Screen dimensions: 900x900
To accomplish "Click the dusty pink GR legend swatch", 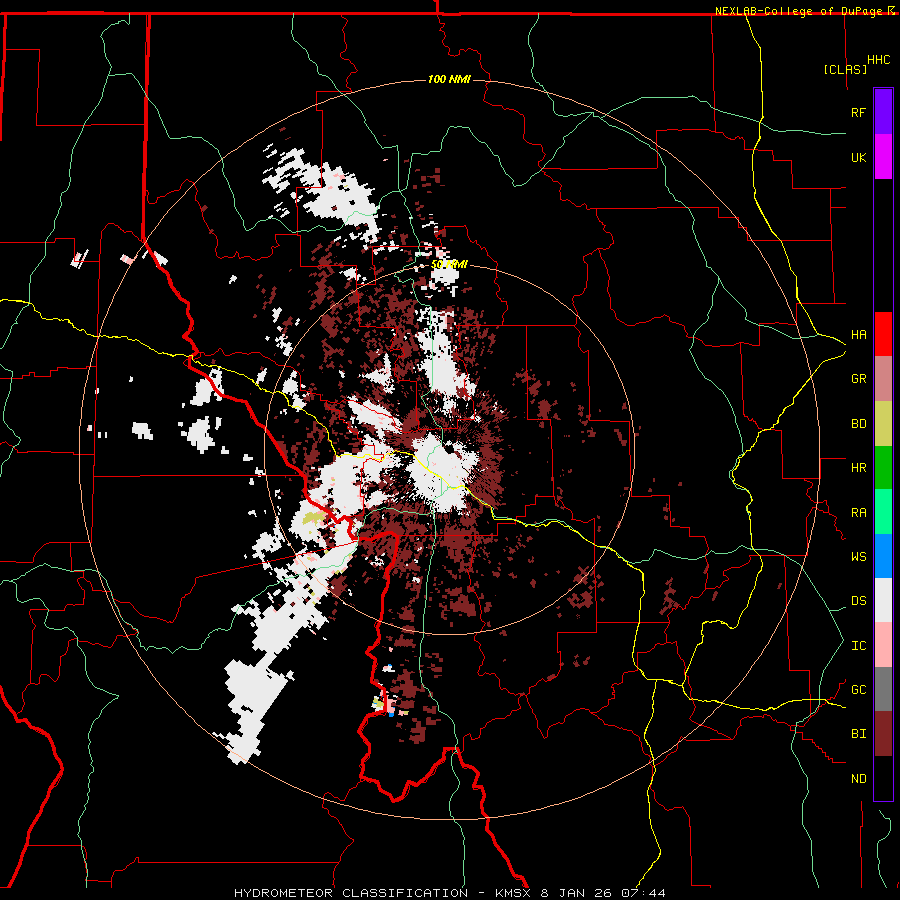I will (x=883, y=379).
